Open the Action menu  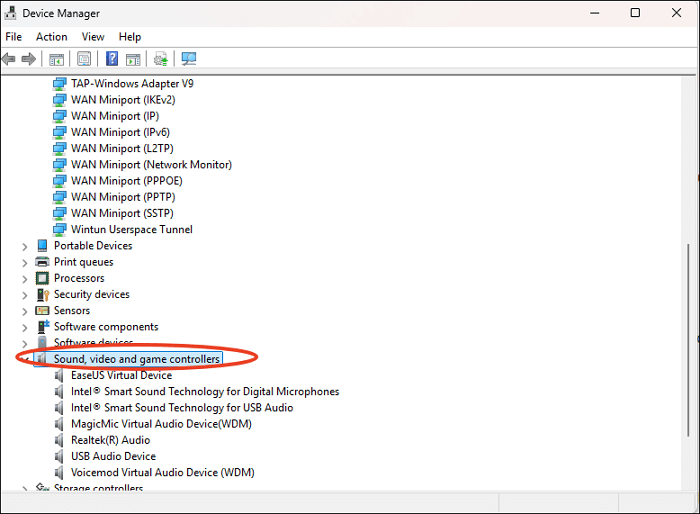click(52, 37)
